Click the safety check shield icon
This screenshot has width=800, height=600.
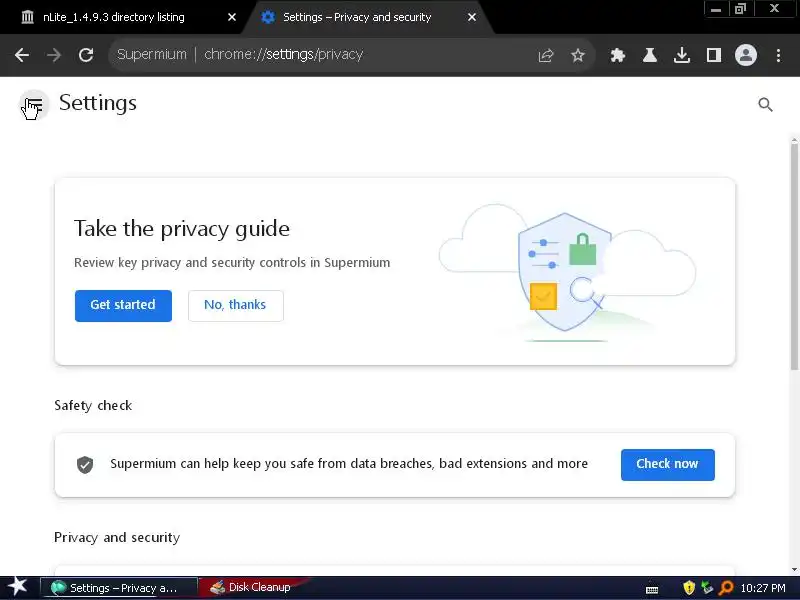[x=85, y=464]
